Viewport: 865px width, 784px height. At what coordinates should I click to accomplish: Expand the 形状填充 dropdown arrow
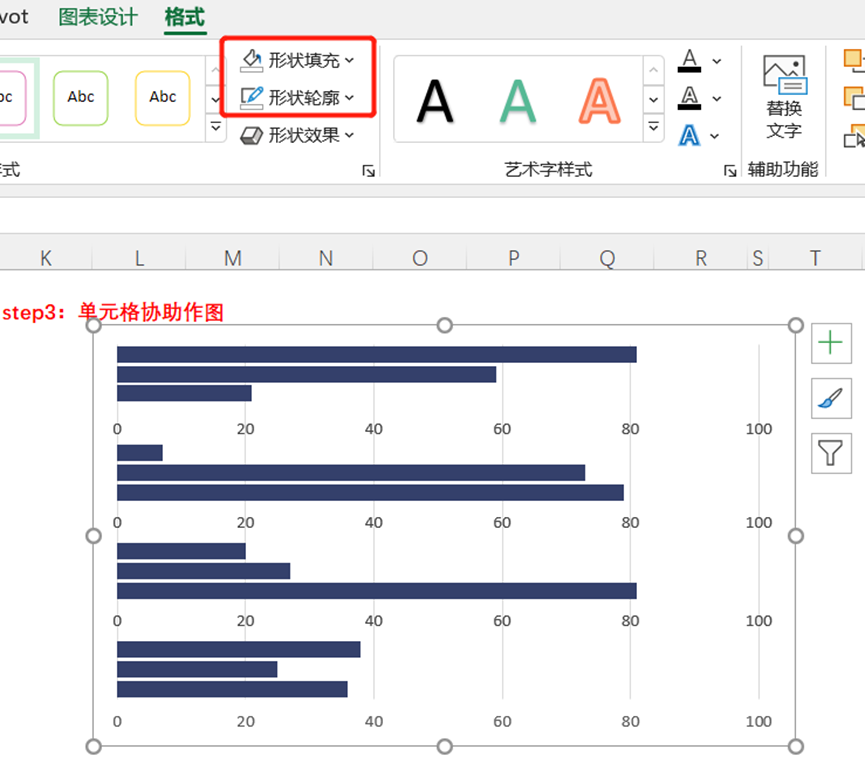point(349,60)
